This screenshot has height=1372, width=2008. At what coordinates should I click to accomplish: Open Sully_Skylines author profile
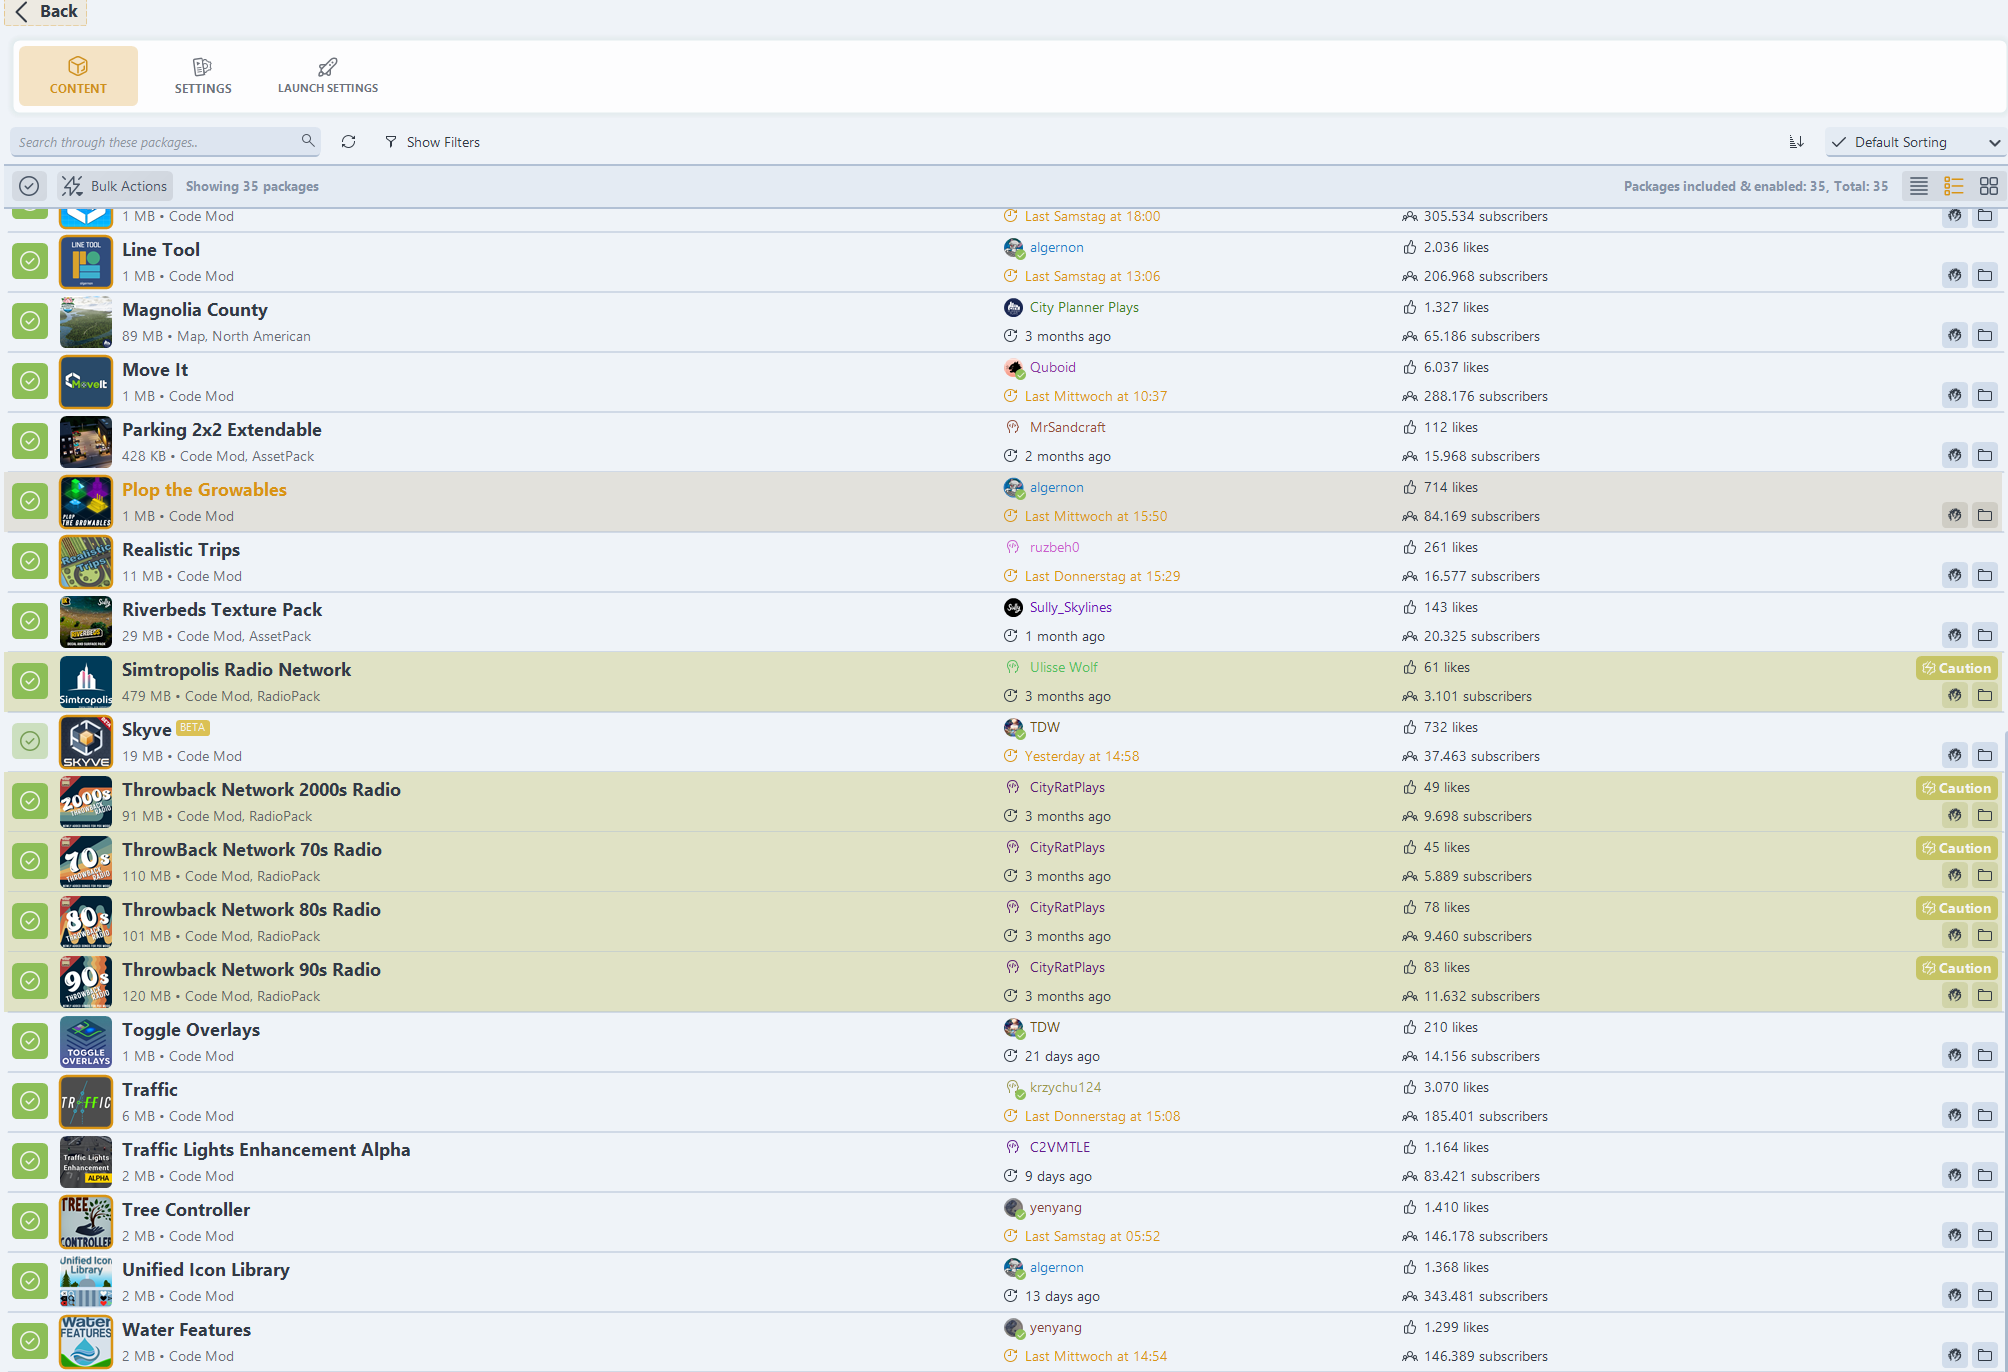1070,607
